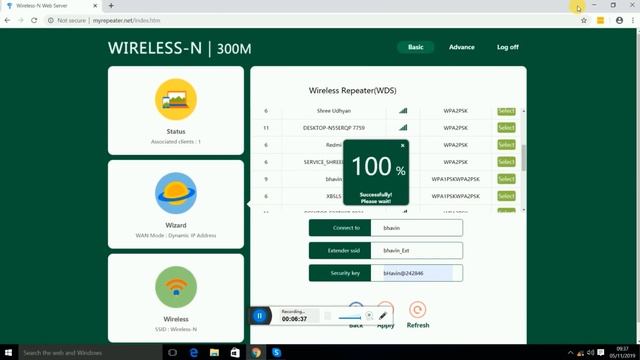Click the address bar URL

point(126,20)
